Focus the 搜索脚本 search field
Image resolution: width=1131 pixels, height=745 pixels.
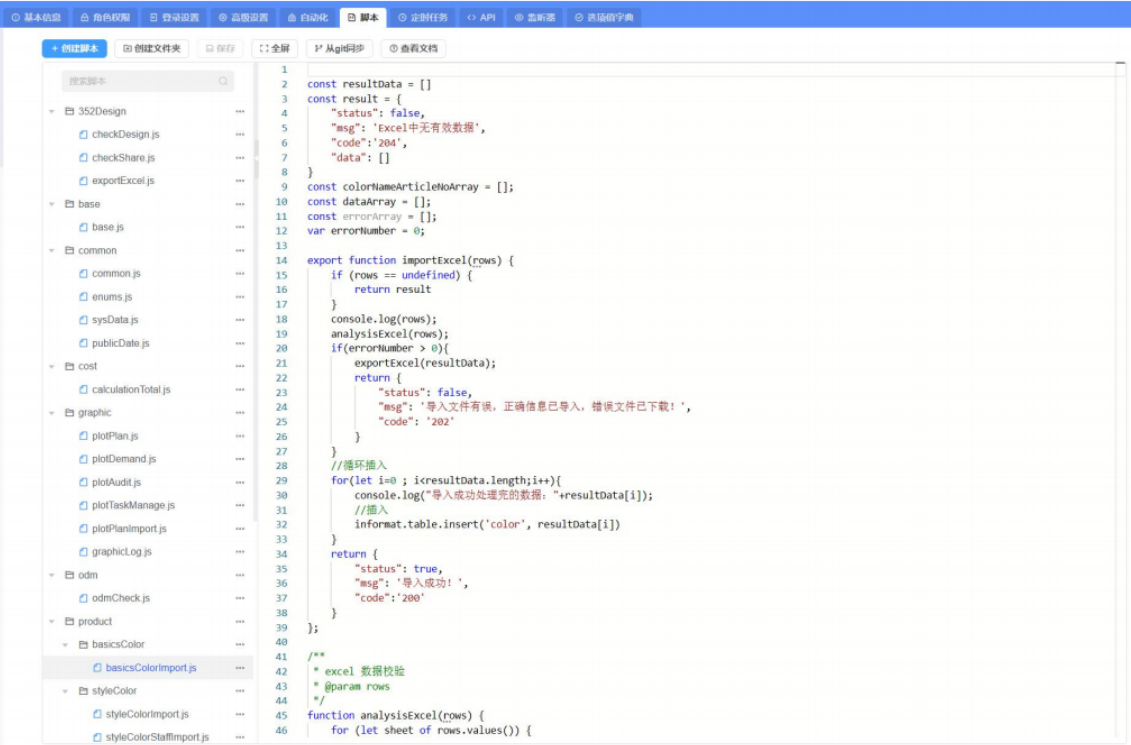click(148, 81)
